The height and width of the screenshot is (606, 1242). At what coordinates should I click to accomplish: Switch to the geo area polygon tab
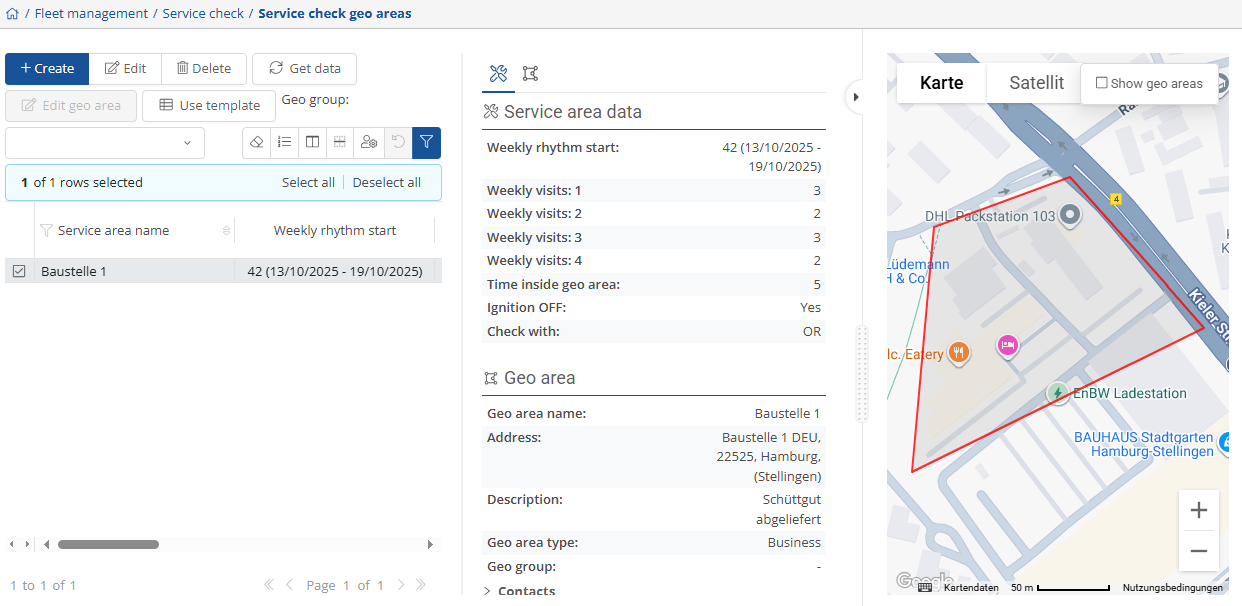pyautogui.click(x=530, y=73)
